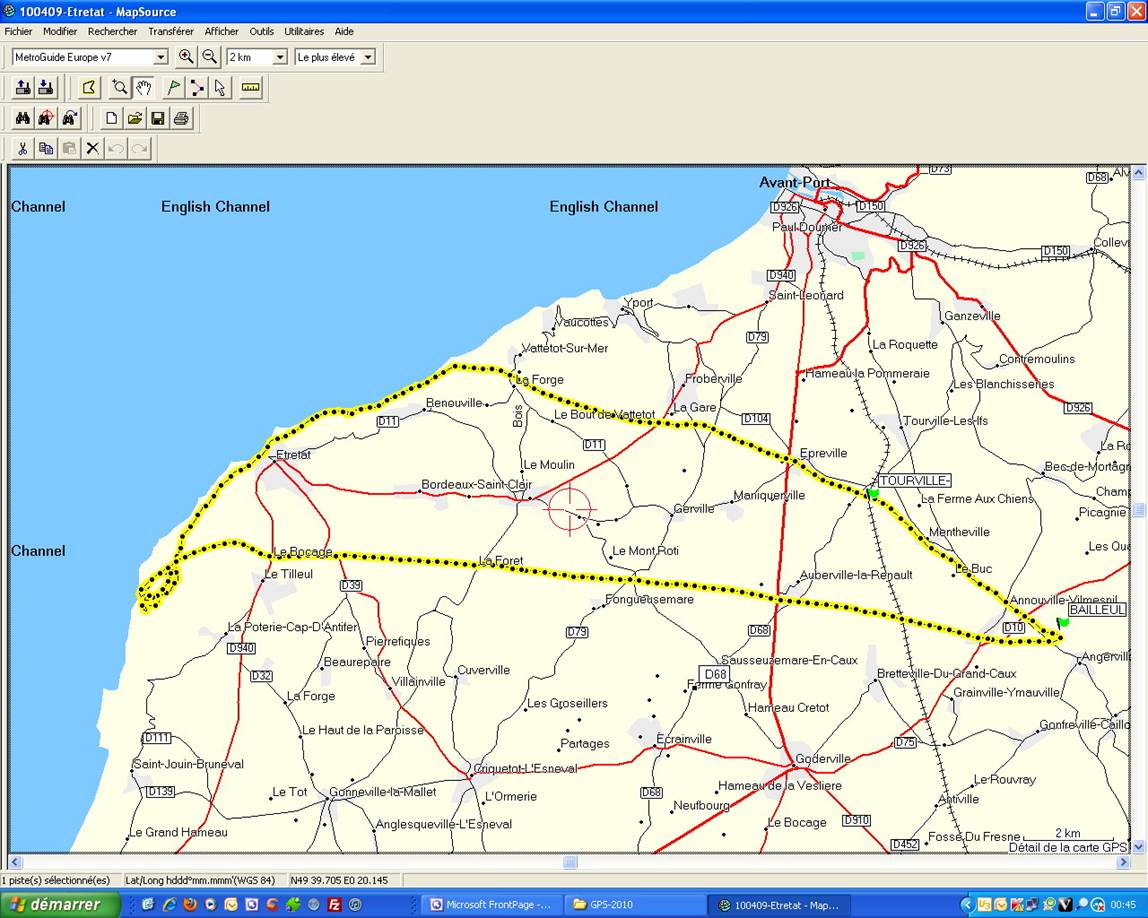Click the red crosshair target on map

click(570, 509)
